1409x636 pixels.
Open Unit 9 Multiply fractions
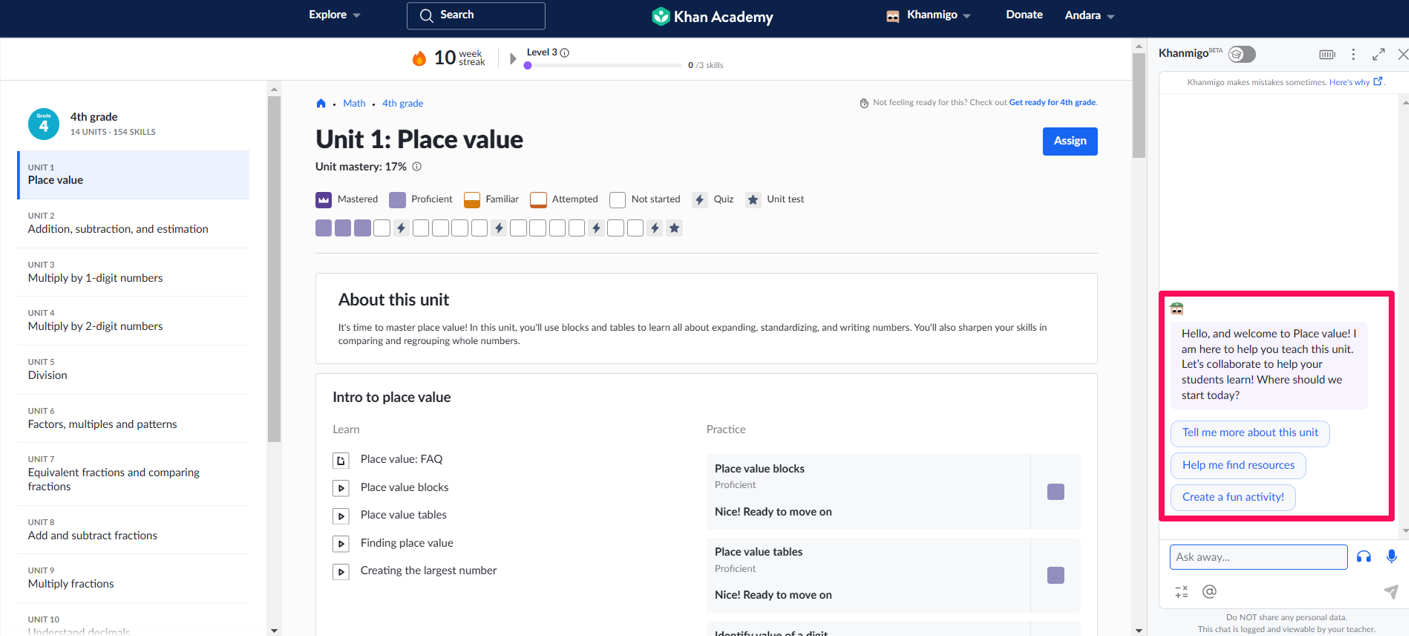tap(133, 577)
